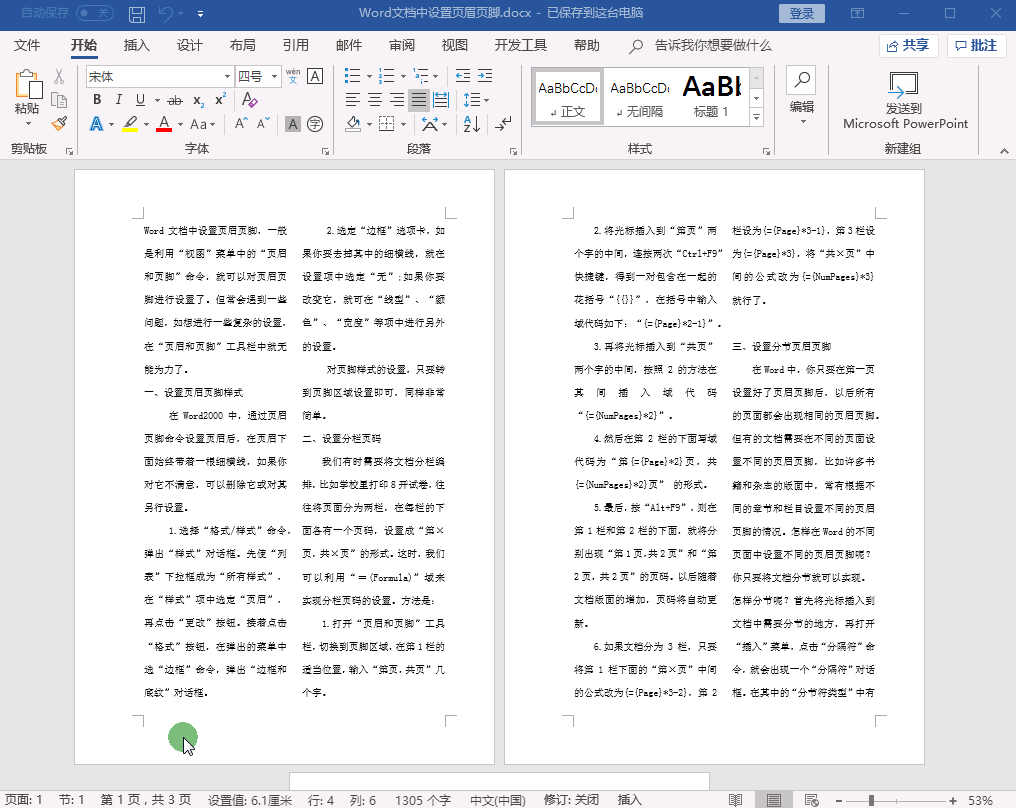Click the sort A-Z icon
The width and height of the screenshot is (1016, 808).
[473, 124]
